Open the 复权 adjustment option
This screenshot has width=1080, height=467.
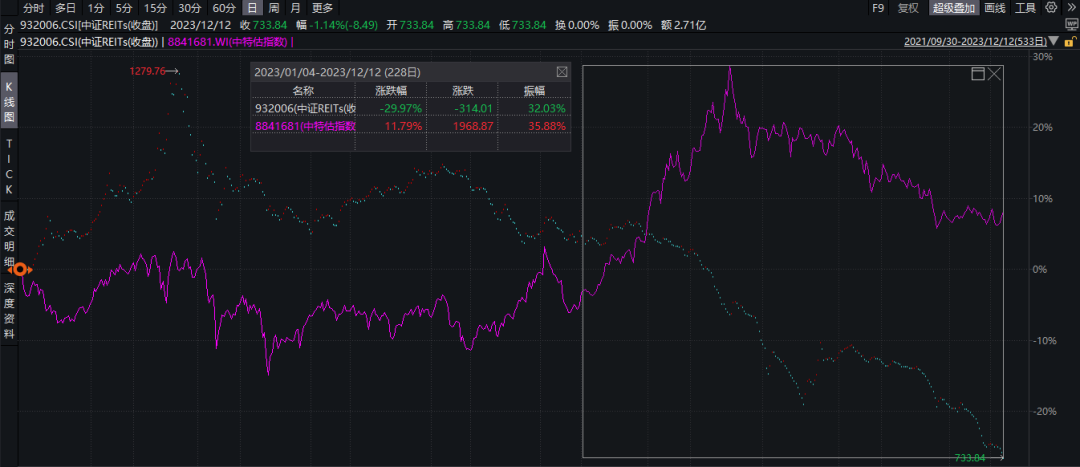click(x=908, y=8)
